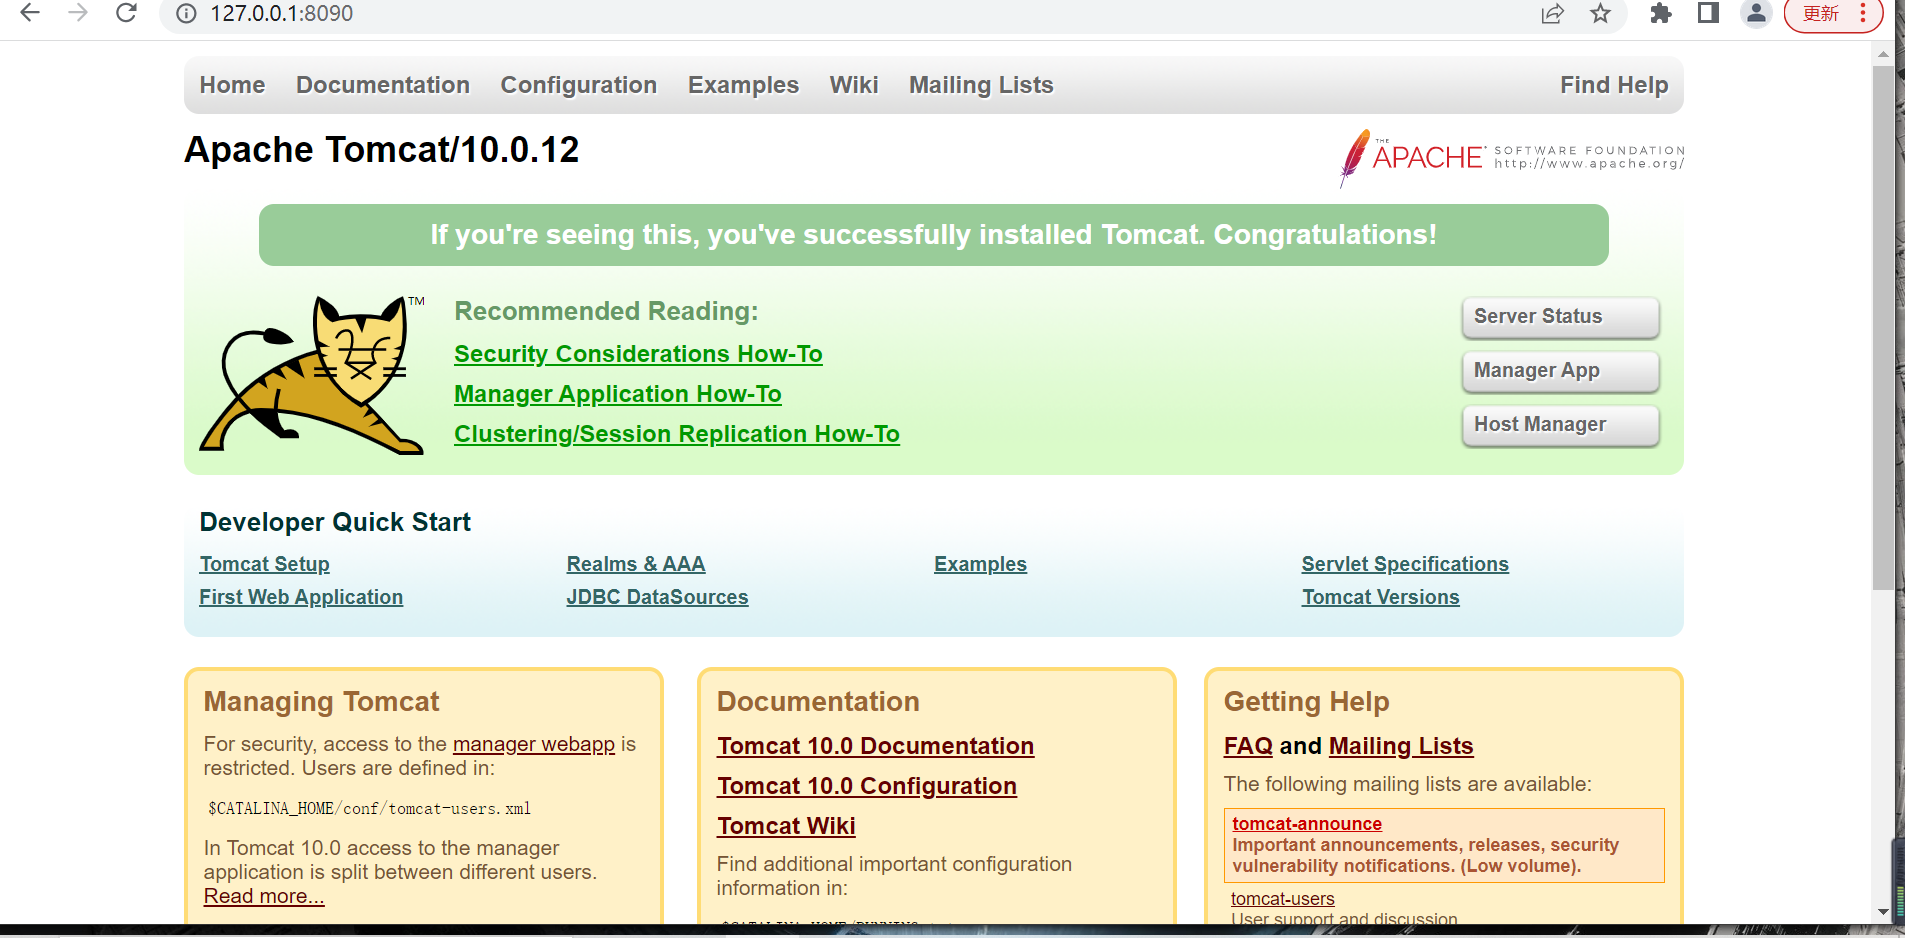The height and width of the screenshot is (938, 1905).
Task: Click the browser forward arrow
Action: pyautogui.click(x=78, y=13)
